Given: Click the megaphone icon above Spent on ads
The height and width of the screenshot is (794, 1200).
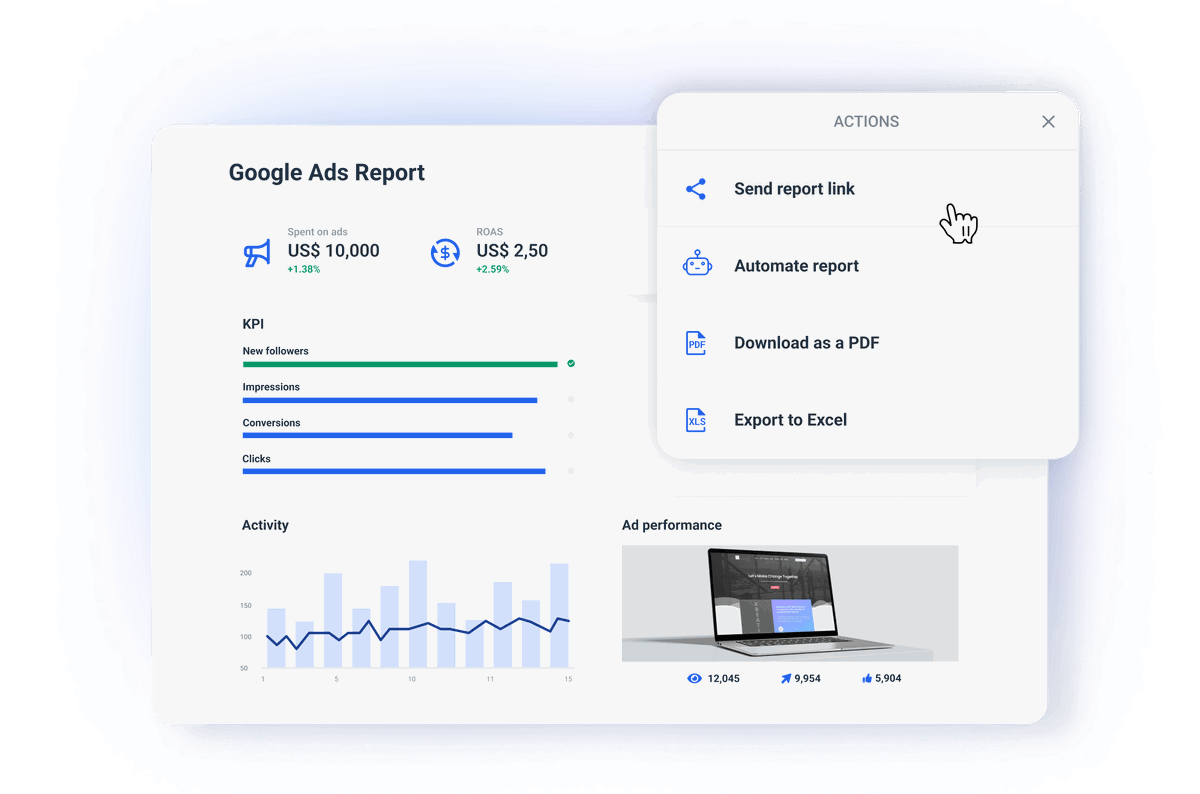Looking at the screenshot, I should [256, 252].
